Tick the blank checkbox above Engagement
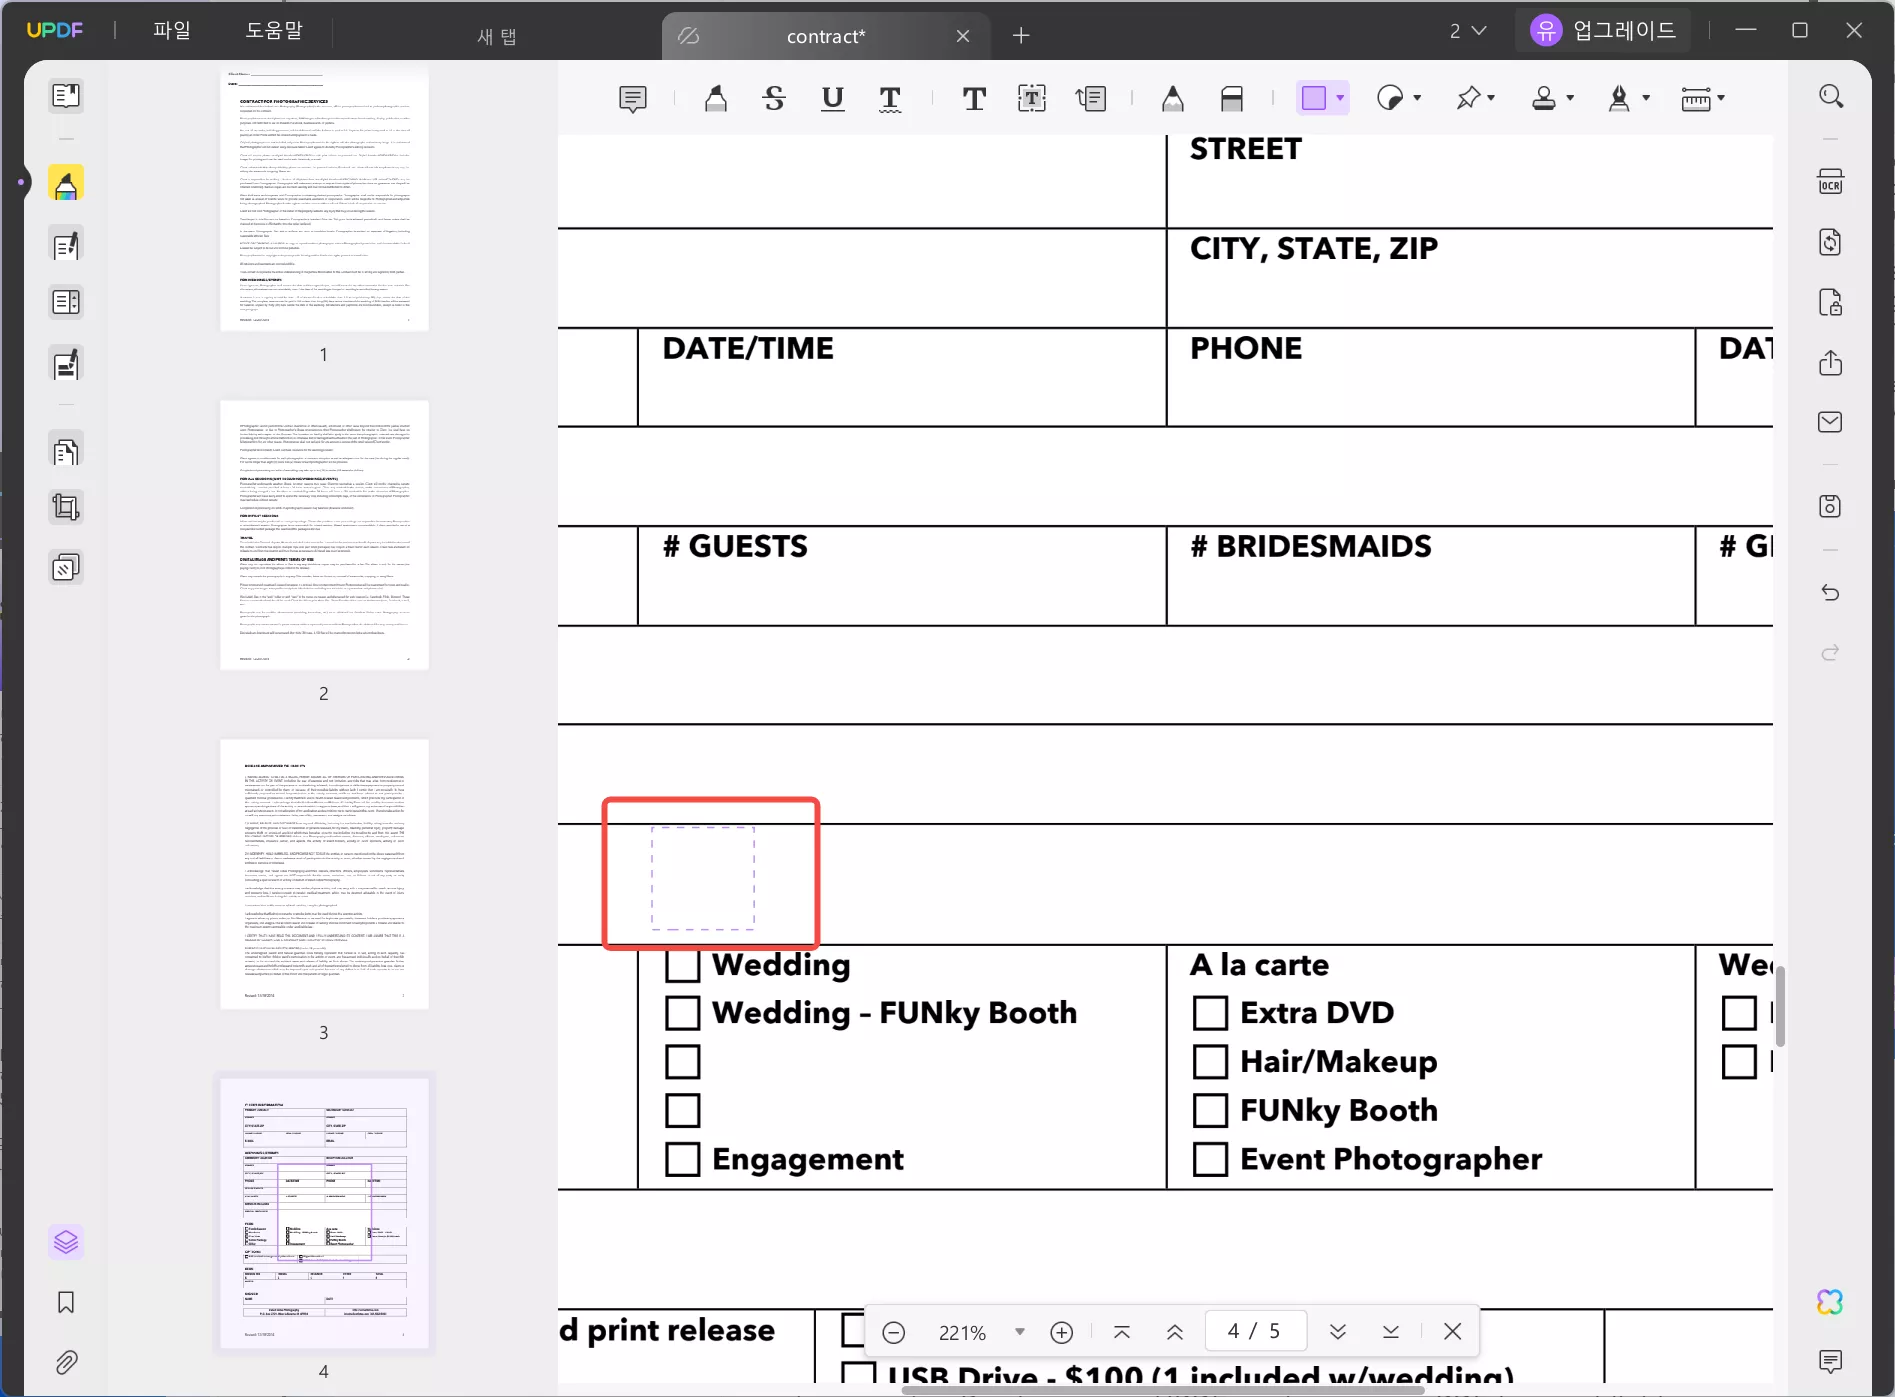Image resolution: width=1895 pixels, height=1397 pixels. pos(683,1111)
